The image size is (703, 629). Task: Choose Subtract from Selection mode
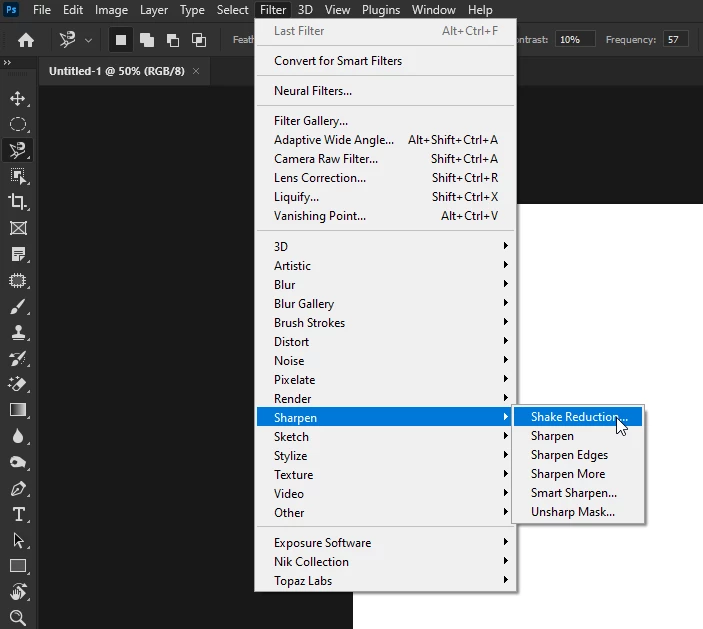[x=173, y=40]
